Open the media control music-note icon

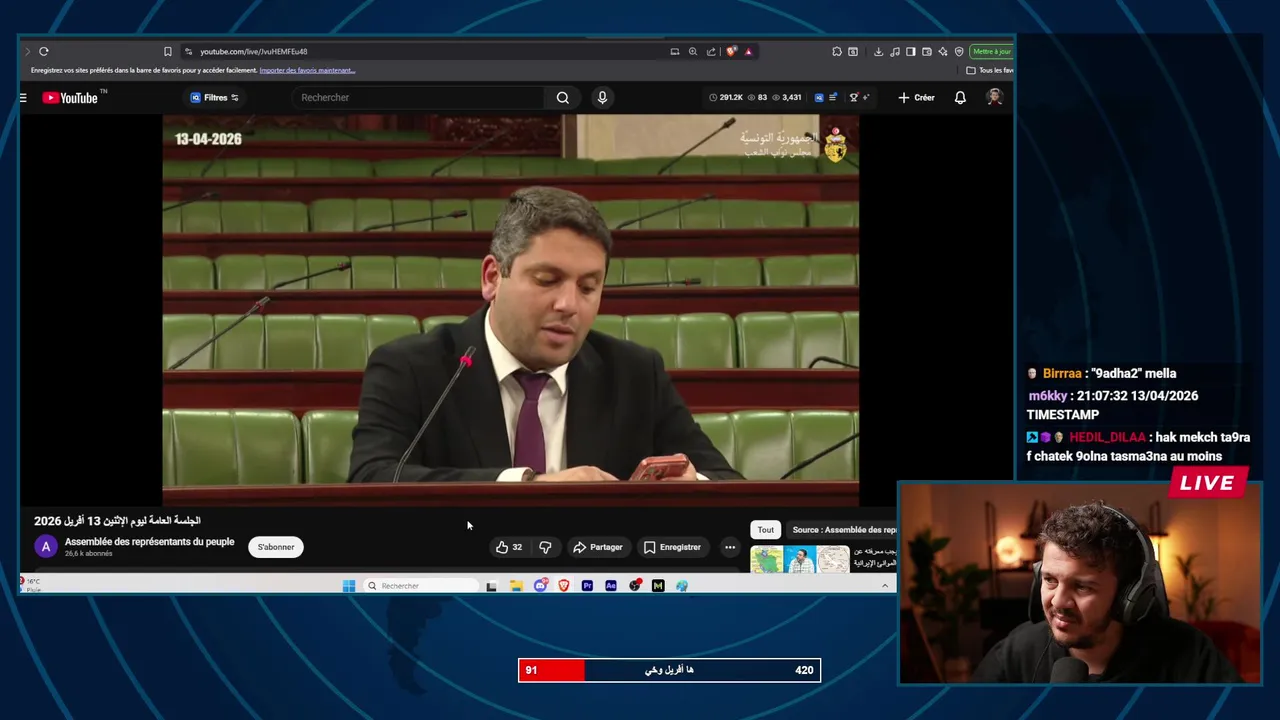pos(894,51)
